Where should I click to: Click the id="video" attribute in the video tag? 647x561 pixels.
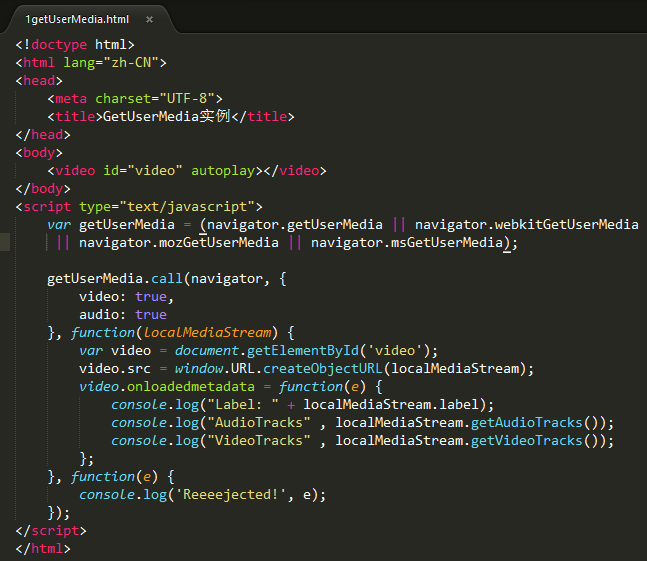(x=143, y=171)
